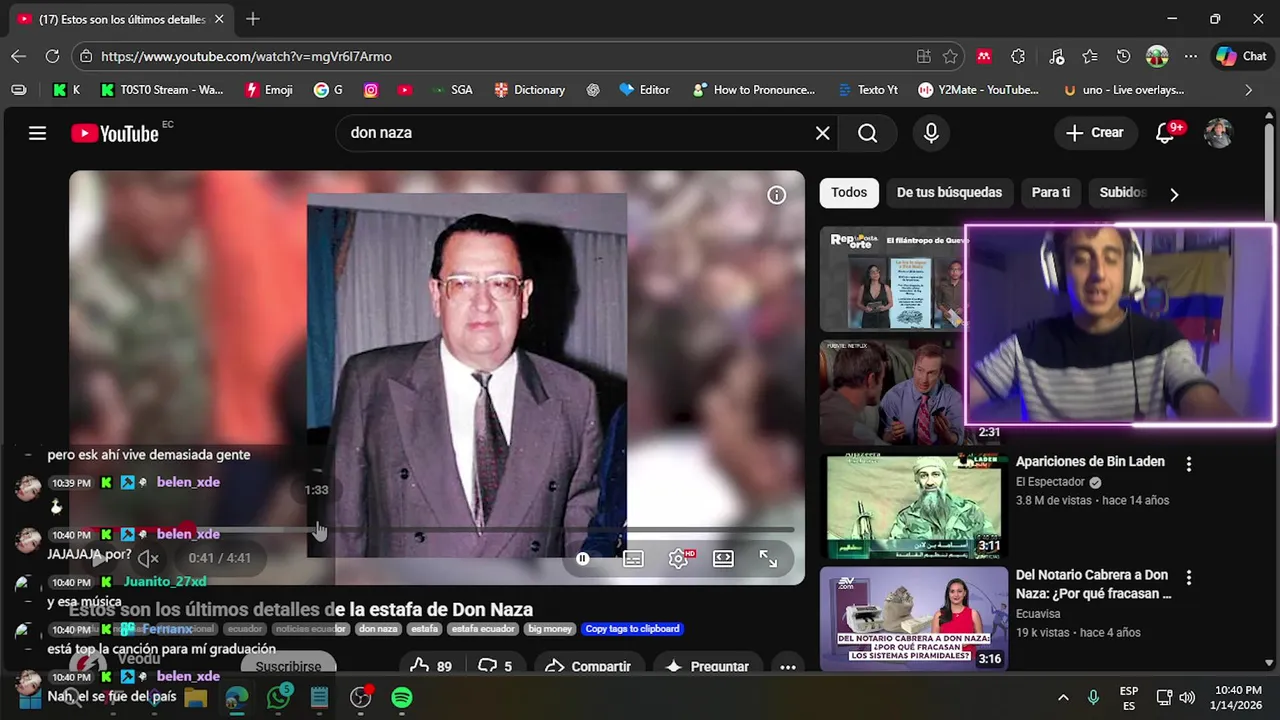Image resolution: width=1280 pixels, height=720 pixels.
Task: Like the video with 89 likes
Action: pyautogui.click(x=431, y=666)
